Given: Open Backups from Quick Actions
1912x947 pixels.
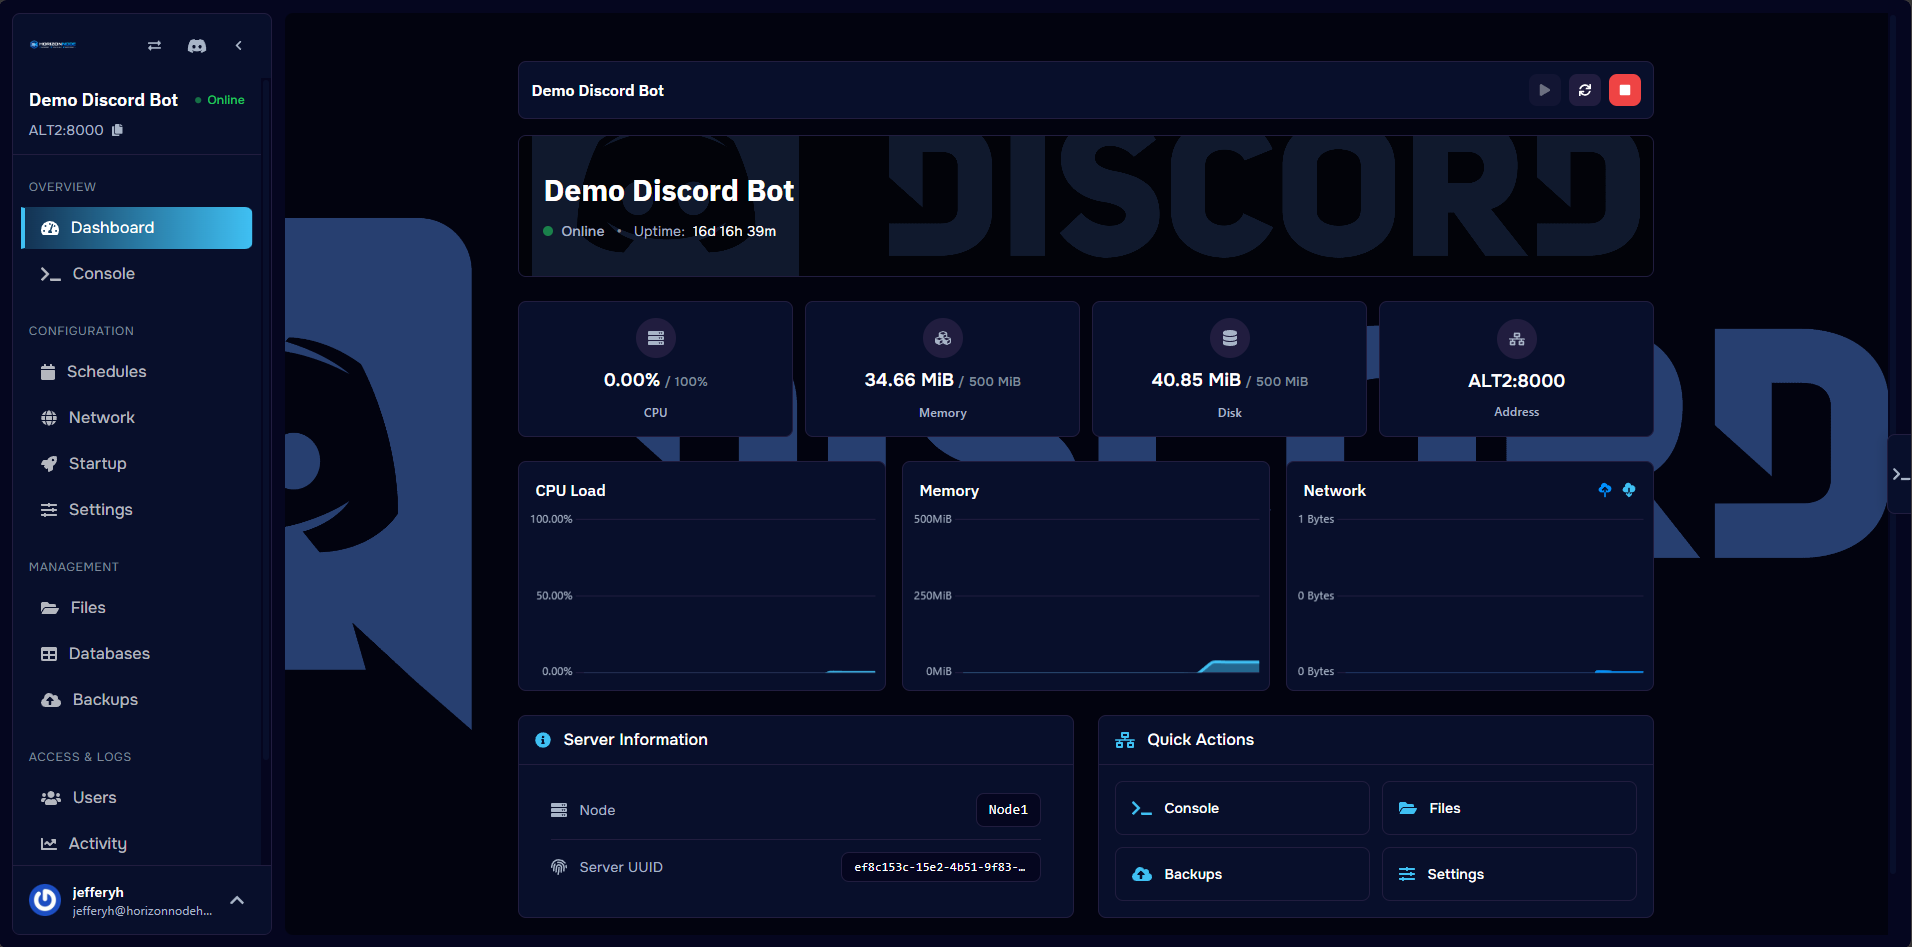Looking at the screenshot, I should pyautogui.click(x=1242, y=874).
